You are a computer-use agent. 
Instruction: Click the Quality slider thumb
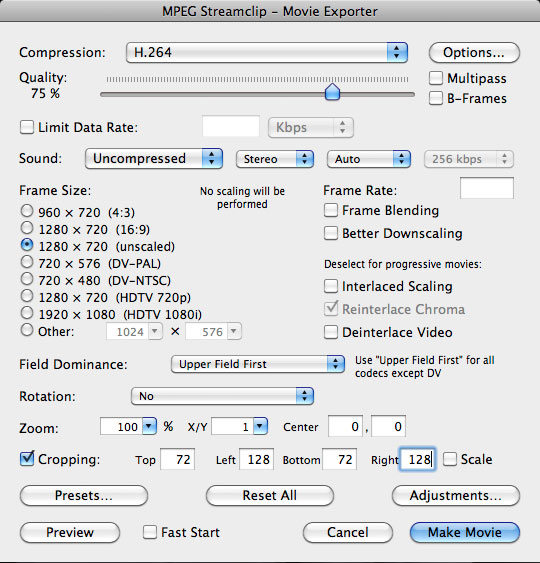[332, 92]
